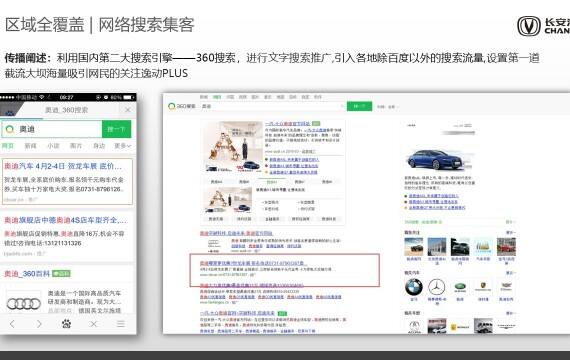Select the 新闻 tab in mobile search
Image resolution: width=570 pixels, height=360 pixels.
[x=30, y=146]
